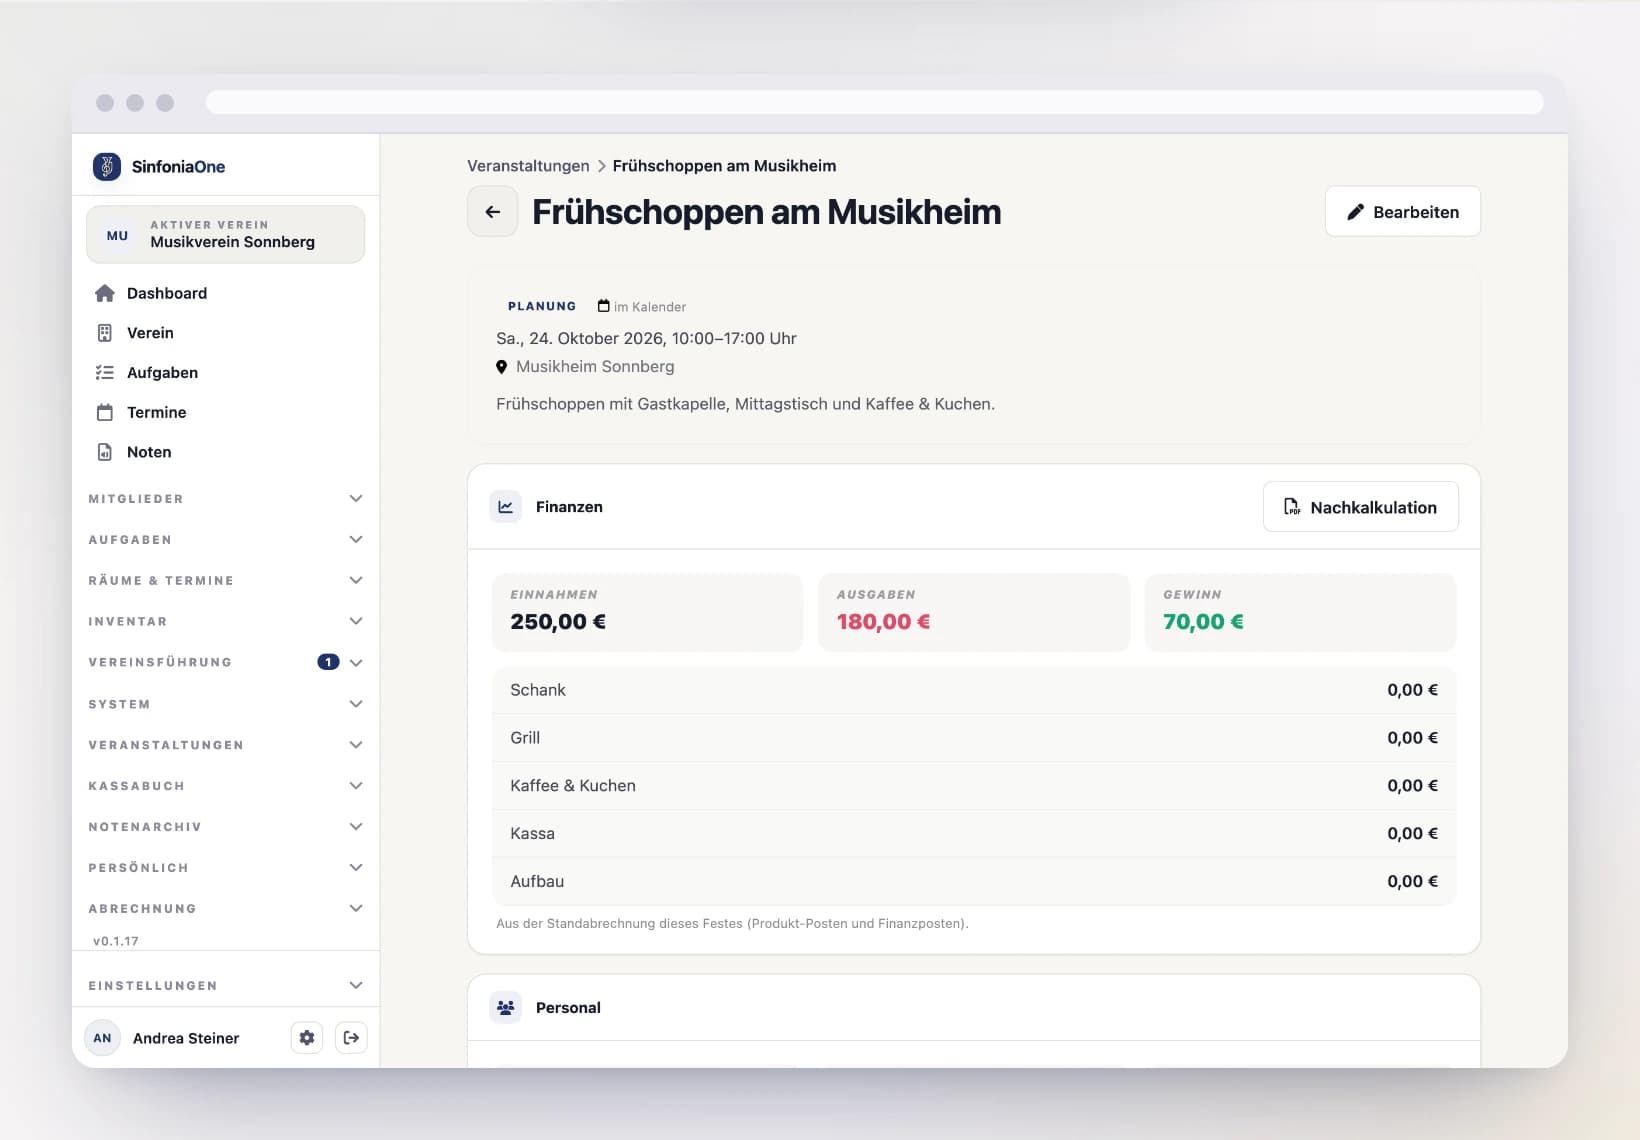Click the Finanzen chart icon
Viewport: 1640px width, 1140px height.
pyautogui.click(x=506, y=507)
